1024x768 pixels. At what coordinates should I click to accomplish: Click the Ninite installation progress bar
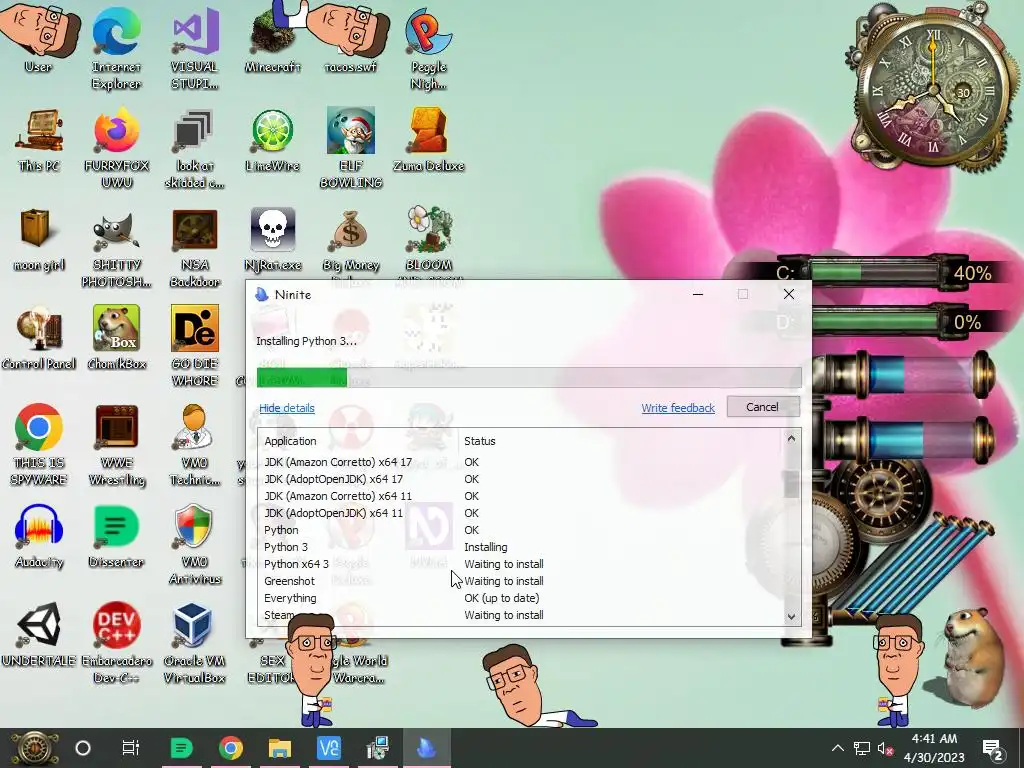[x=529, y=377]
